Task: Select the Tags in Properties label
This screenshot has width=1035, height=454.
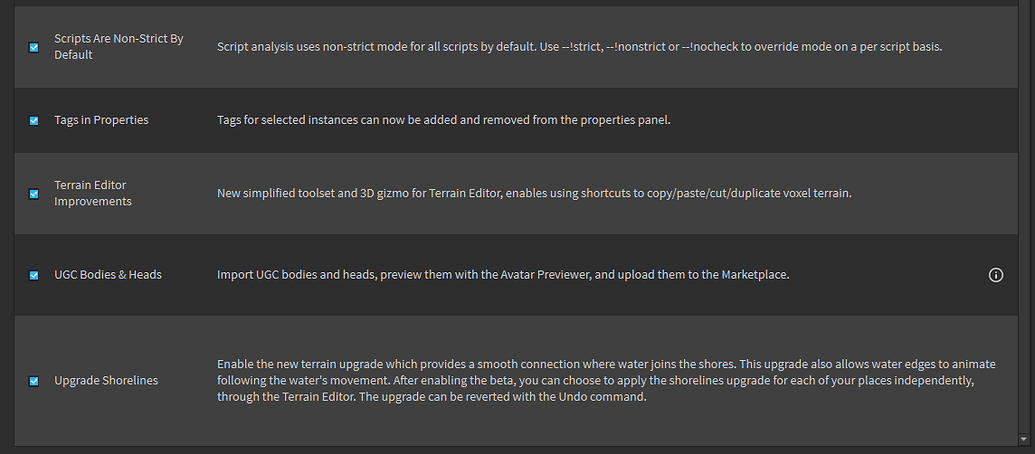Action: pyautogui.click(x=101, y=120)
